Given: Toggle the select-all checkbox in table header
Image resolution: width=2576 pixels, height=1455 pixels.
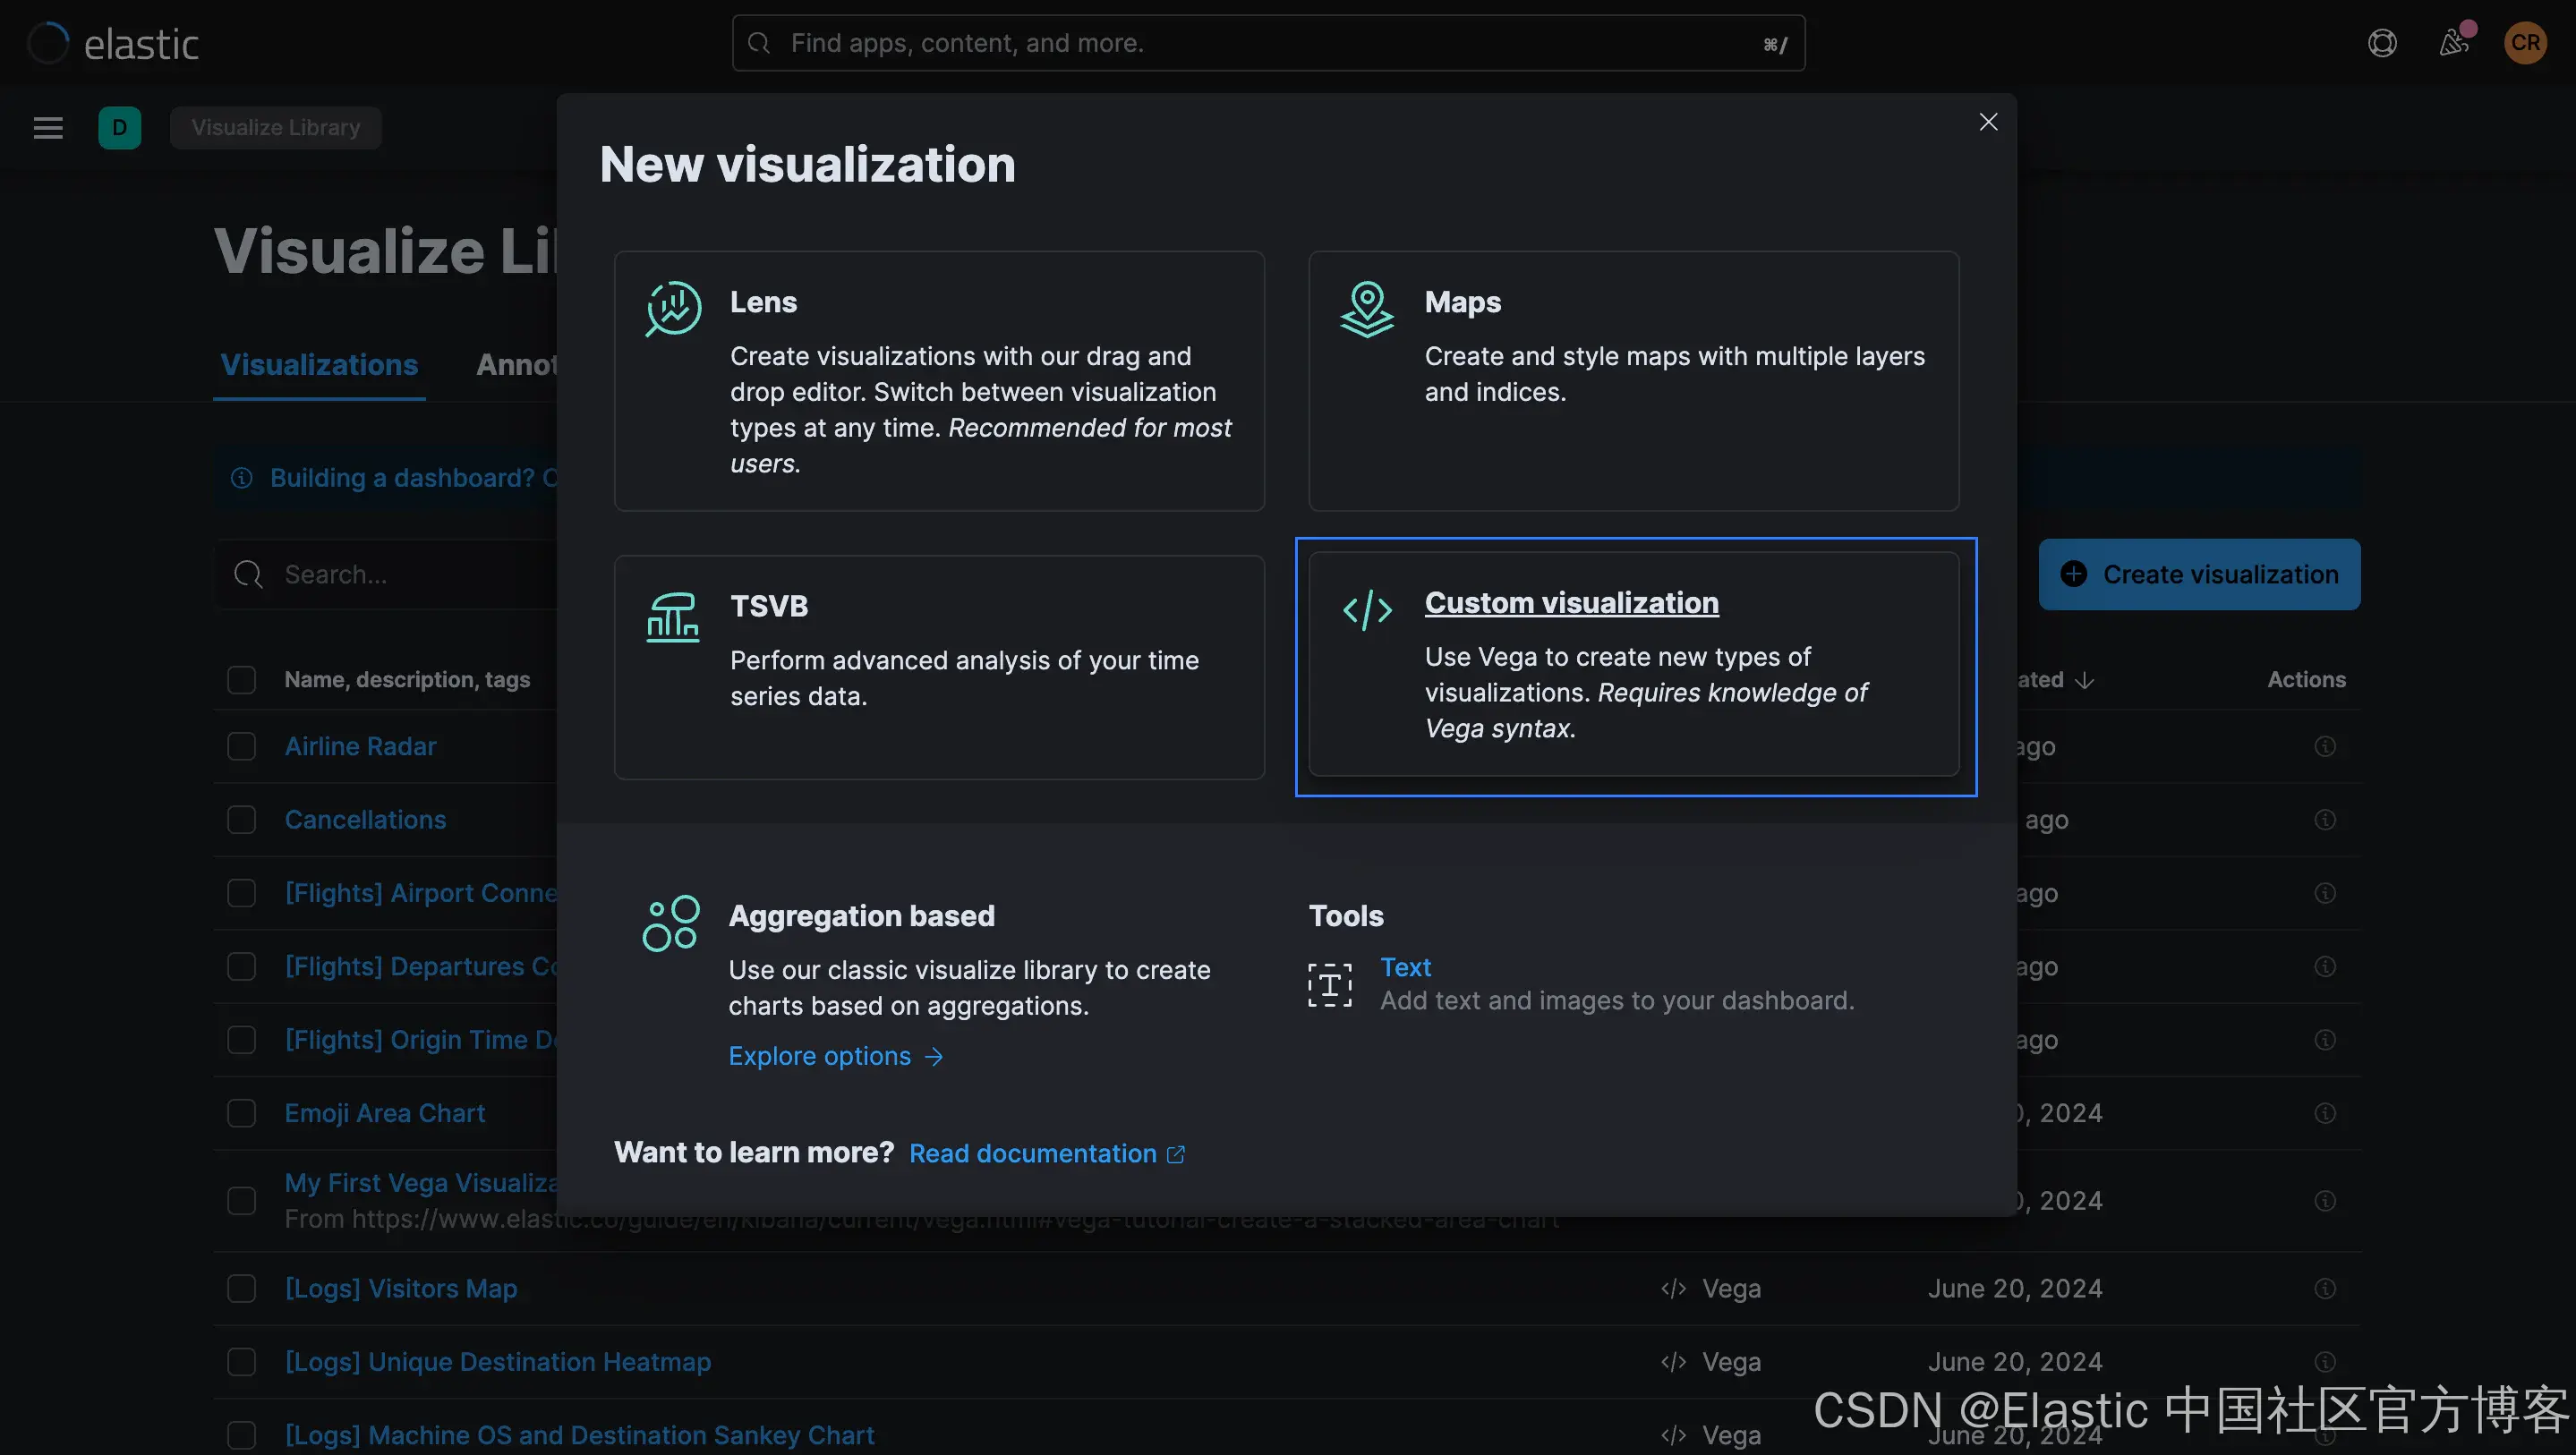Looking at the screenshot, I should click(241, 680).
